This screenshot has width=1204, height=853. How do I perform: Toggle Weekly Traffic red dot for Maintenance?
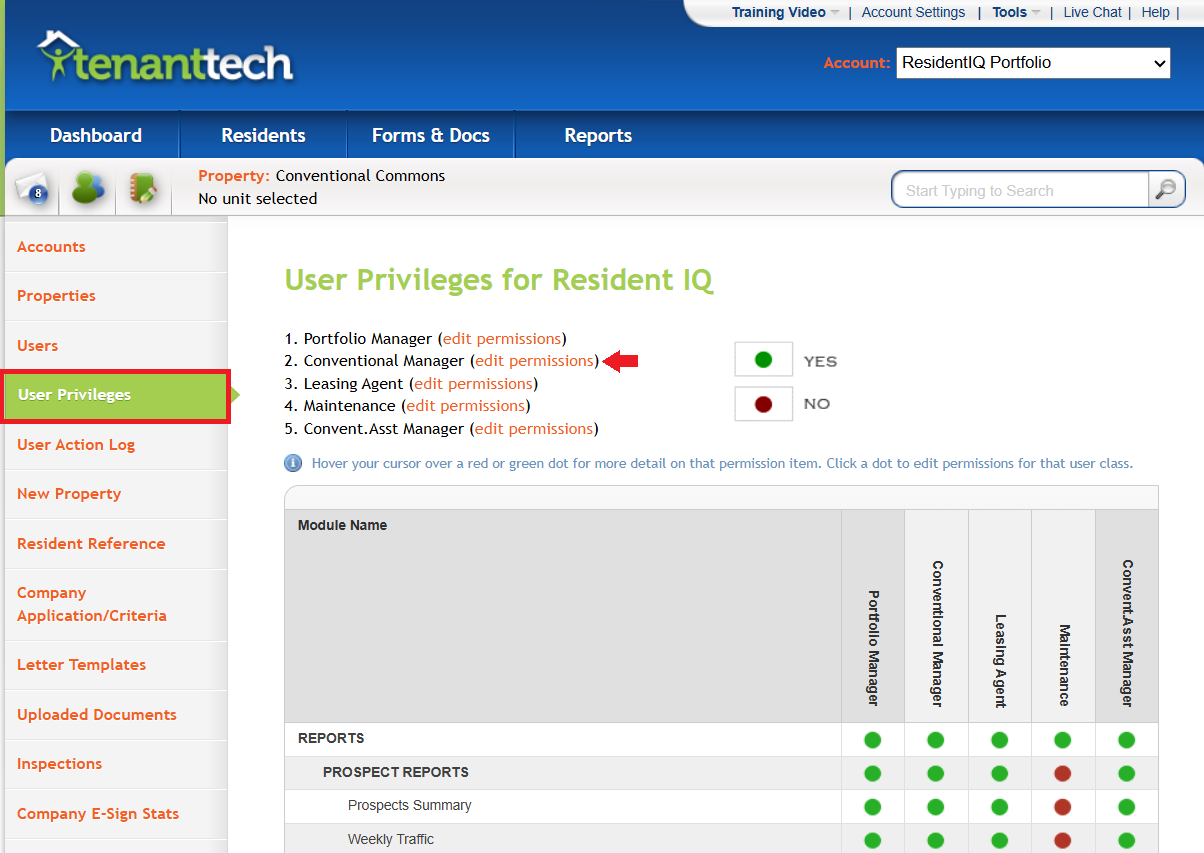point(1062,840)
